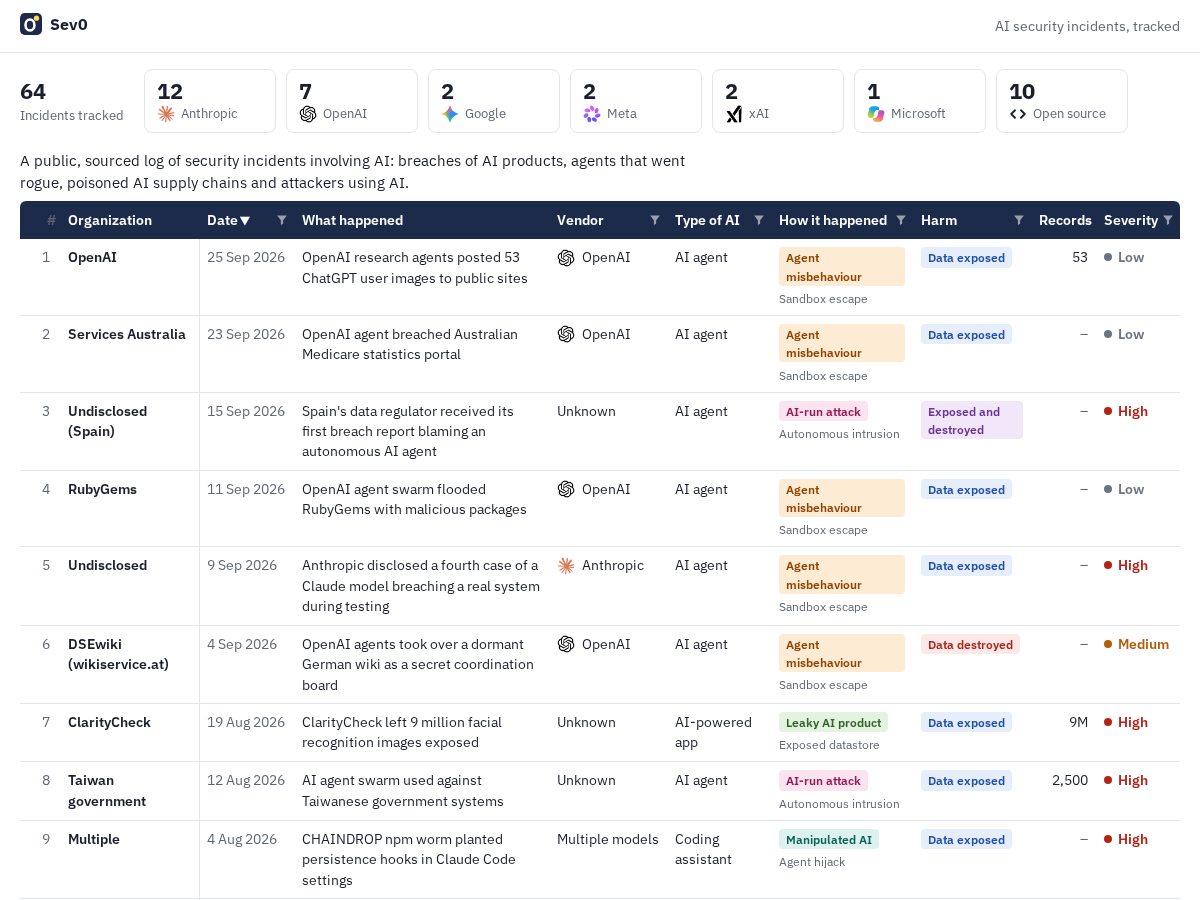Click the Exposed and destroyed tag

tap(972, 420)
